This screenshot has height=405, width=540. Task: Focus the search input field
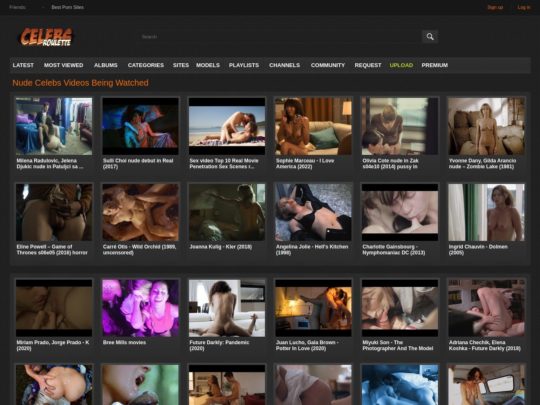[x=280, y=37]
